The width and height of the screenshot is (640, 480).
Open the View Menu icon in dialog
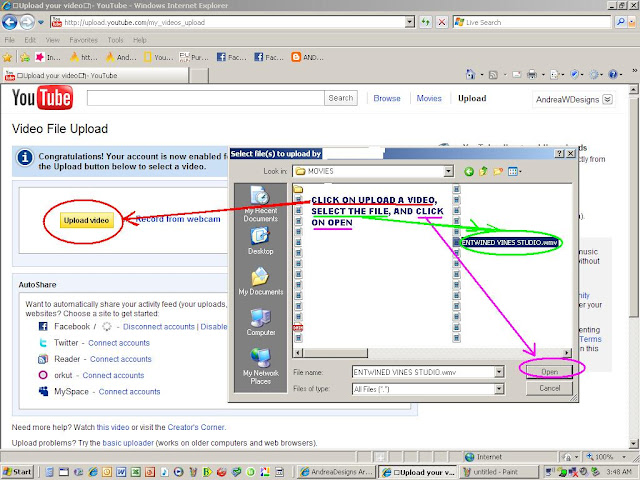pyautogui.click(x=514, y=171)
